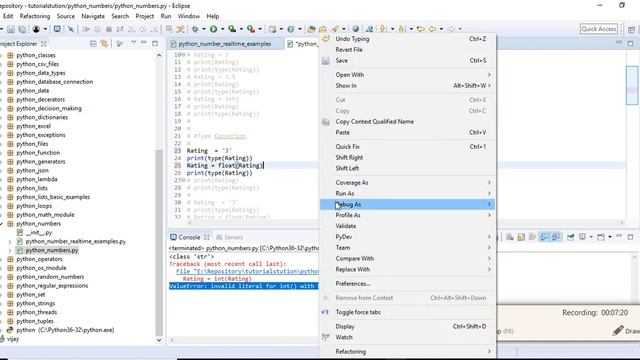Image resolution: width=640 pixels, height=360 pixels.
Task: Open the traceback File link in the console
Action: click(x=247, y=271)
